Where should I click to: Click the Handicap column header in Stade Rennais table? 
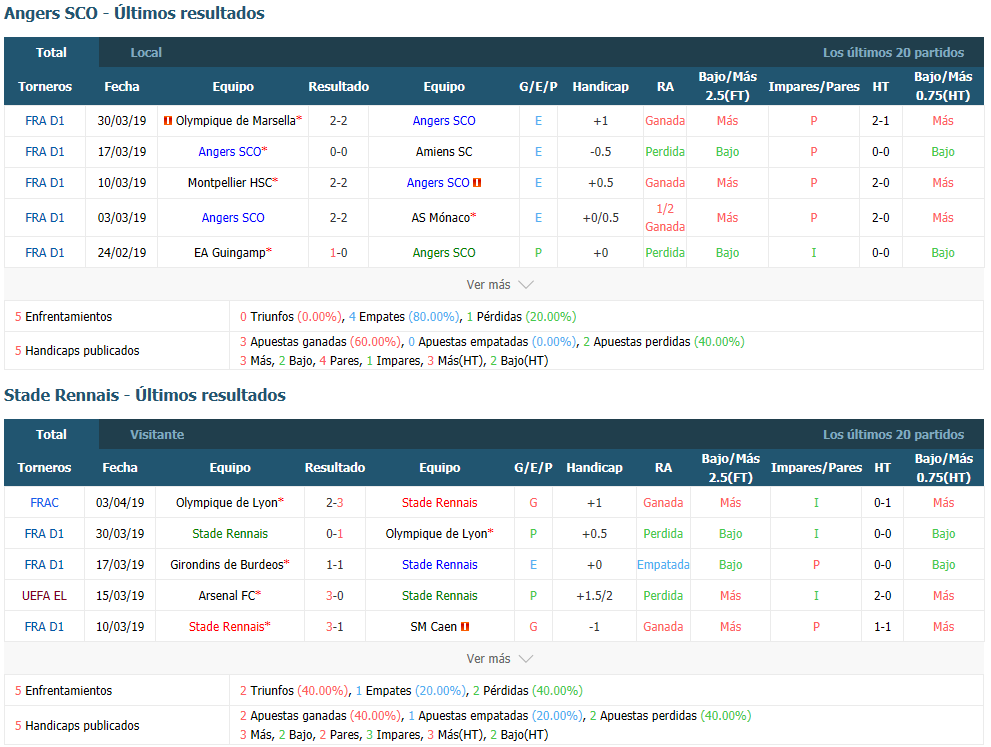pos(594,468)
